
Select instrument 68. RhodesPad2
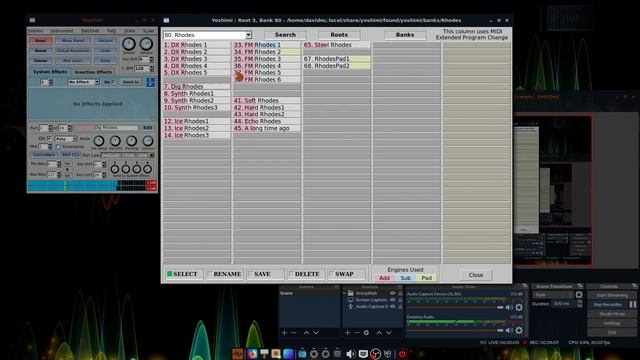coord(337,66)
